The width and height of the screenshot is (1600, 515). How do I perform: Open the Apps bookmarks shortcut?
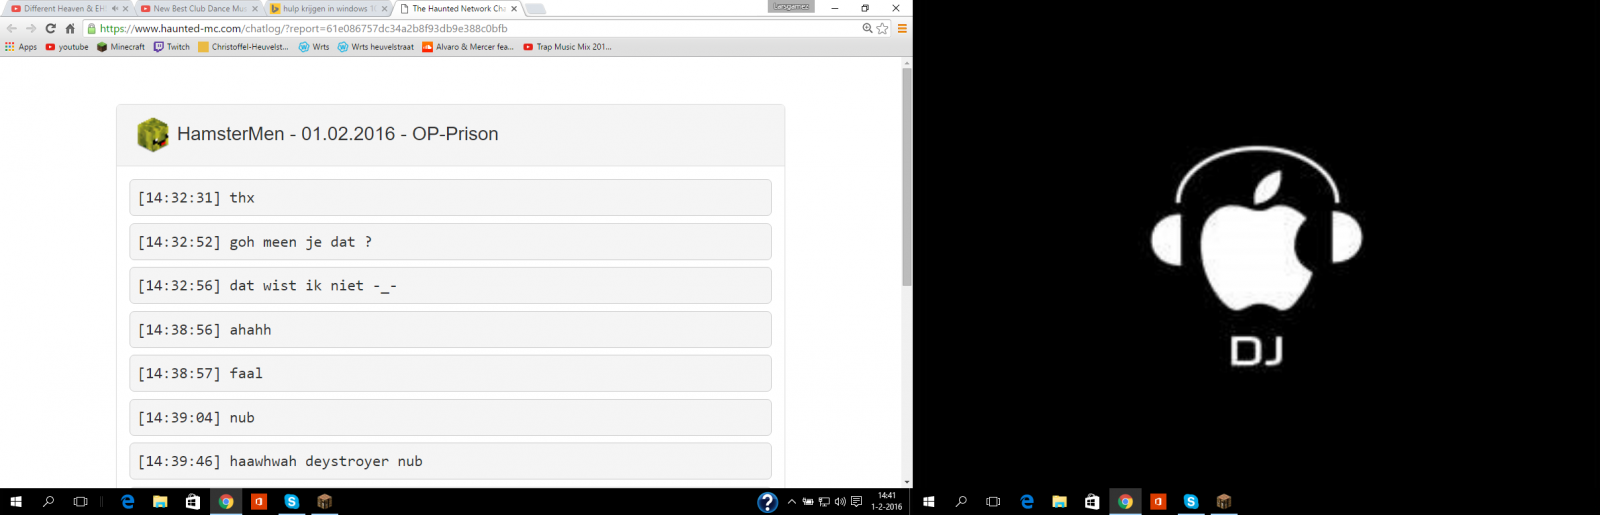(21, 47)
